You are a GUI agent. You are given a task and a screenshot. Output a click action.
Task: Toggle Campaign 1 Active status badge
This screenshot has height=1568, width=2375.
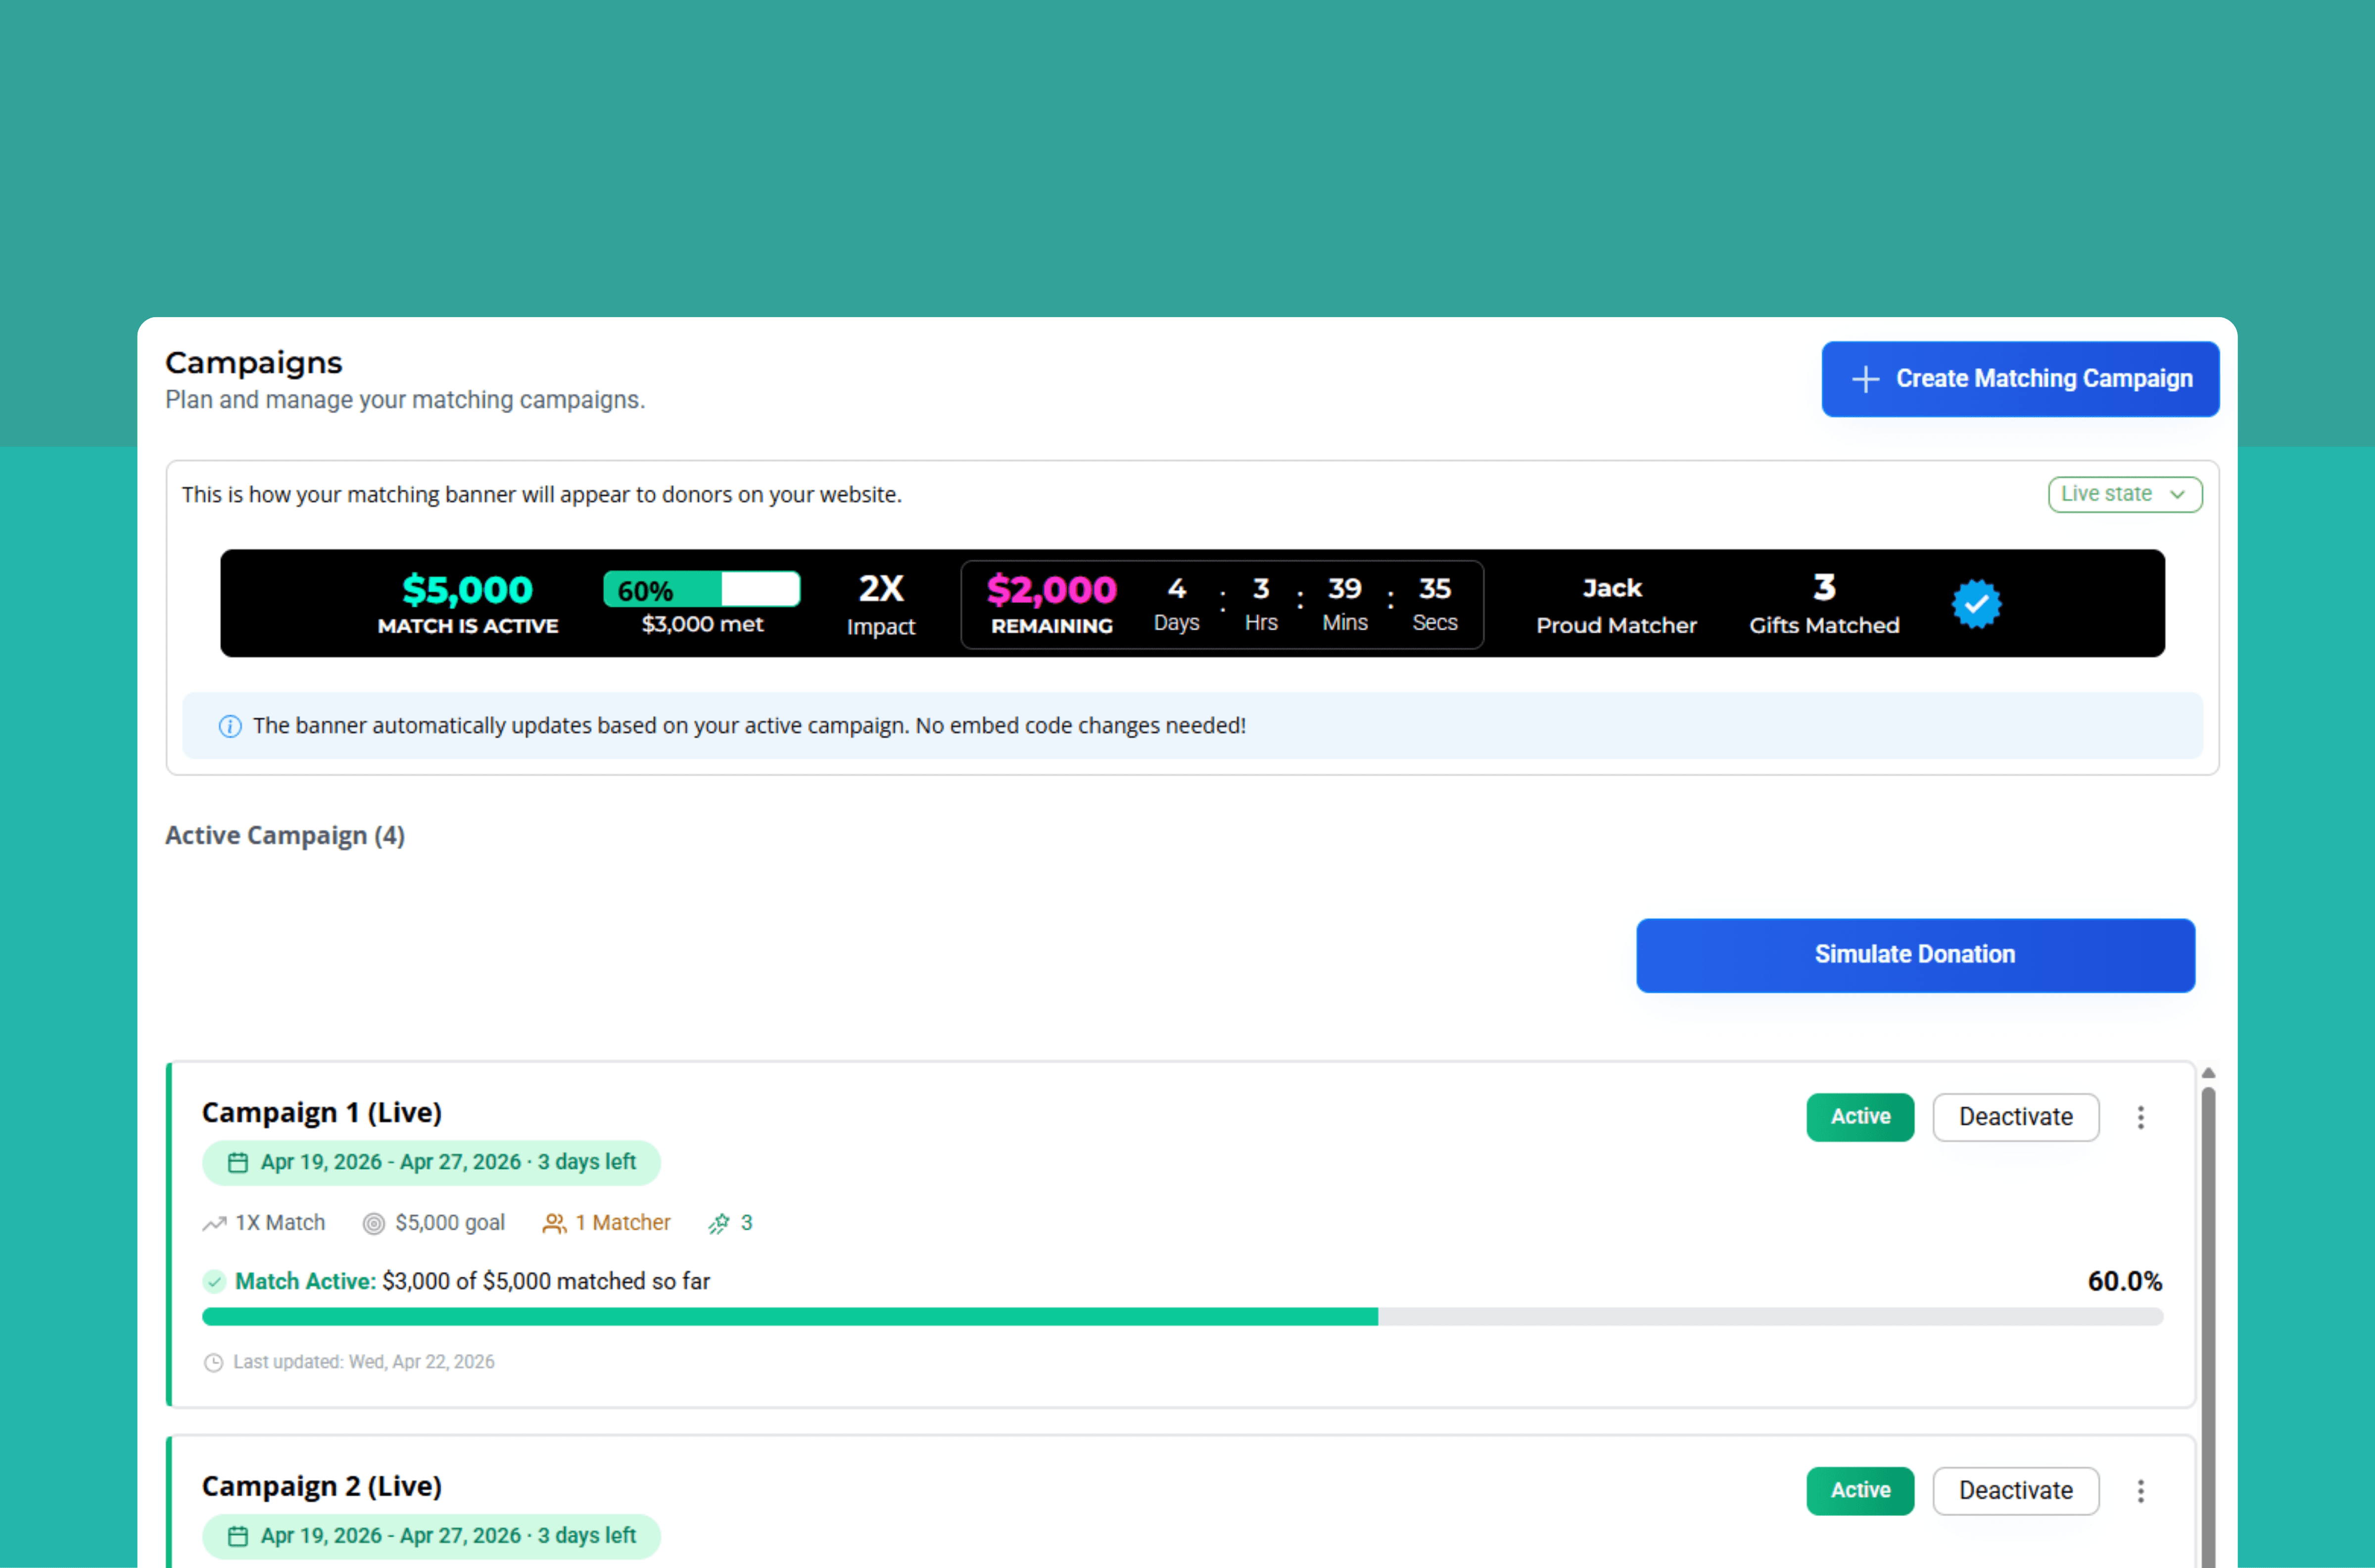1859,1117
